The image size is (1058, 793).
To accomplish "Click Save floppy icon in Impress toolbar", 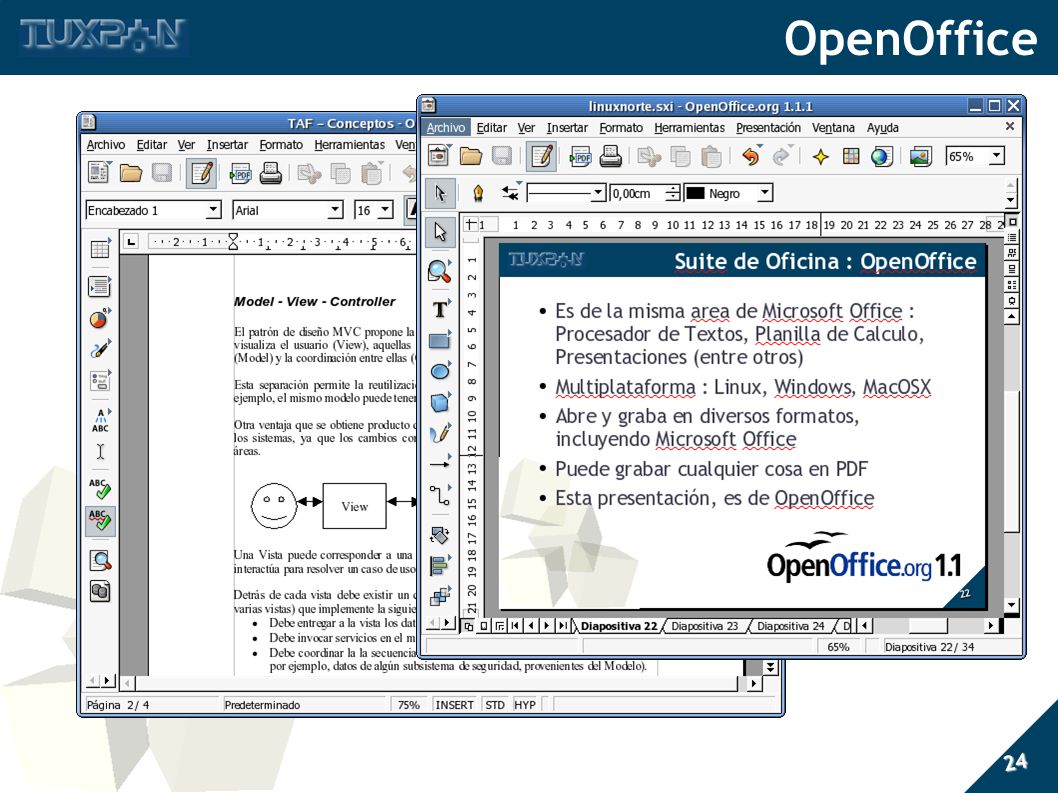I will pyautogui.click(x=501, y=157).
